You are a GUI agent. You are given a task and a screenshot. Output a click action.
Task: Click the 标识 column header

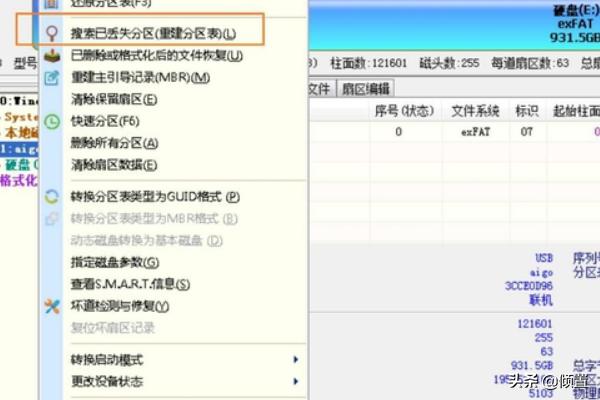coord(527,111)
